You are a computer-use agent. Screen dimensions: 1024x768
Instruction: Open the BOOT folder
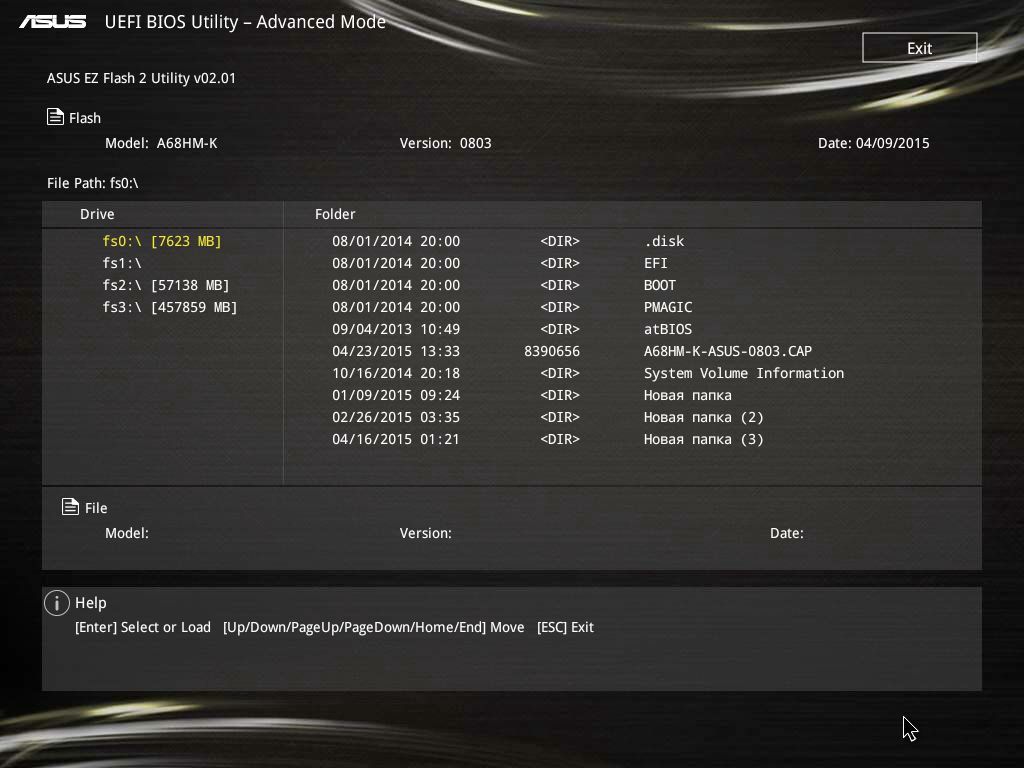tap(660, 285)
